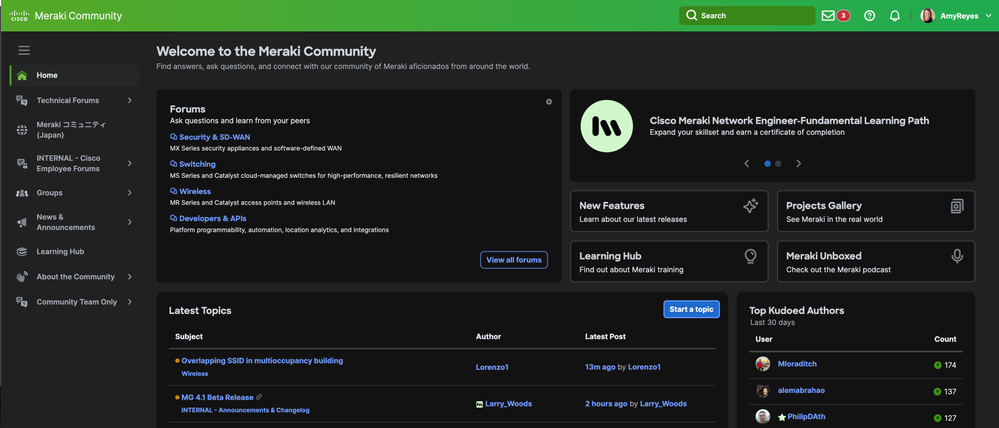Click the Meraki learning path logo
This screenshot has width=999, height=428.
pyautogui.click(x=606, y=126)
